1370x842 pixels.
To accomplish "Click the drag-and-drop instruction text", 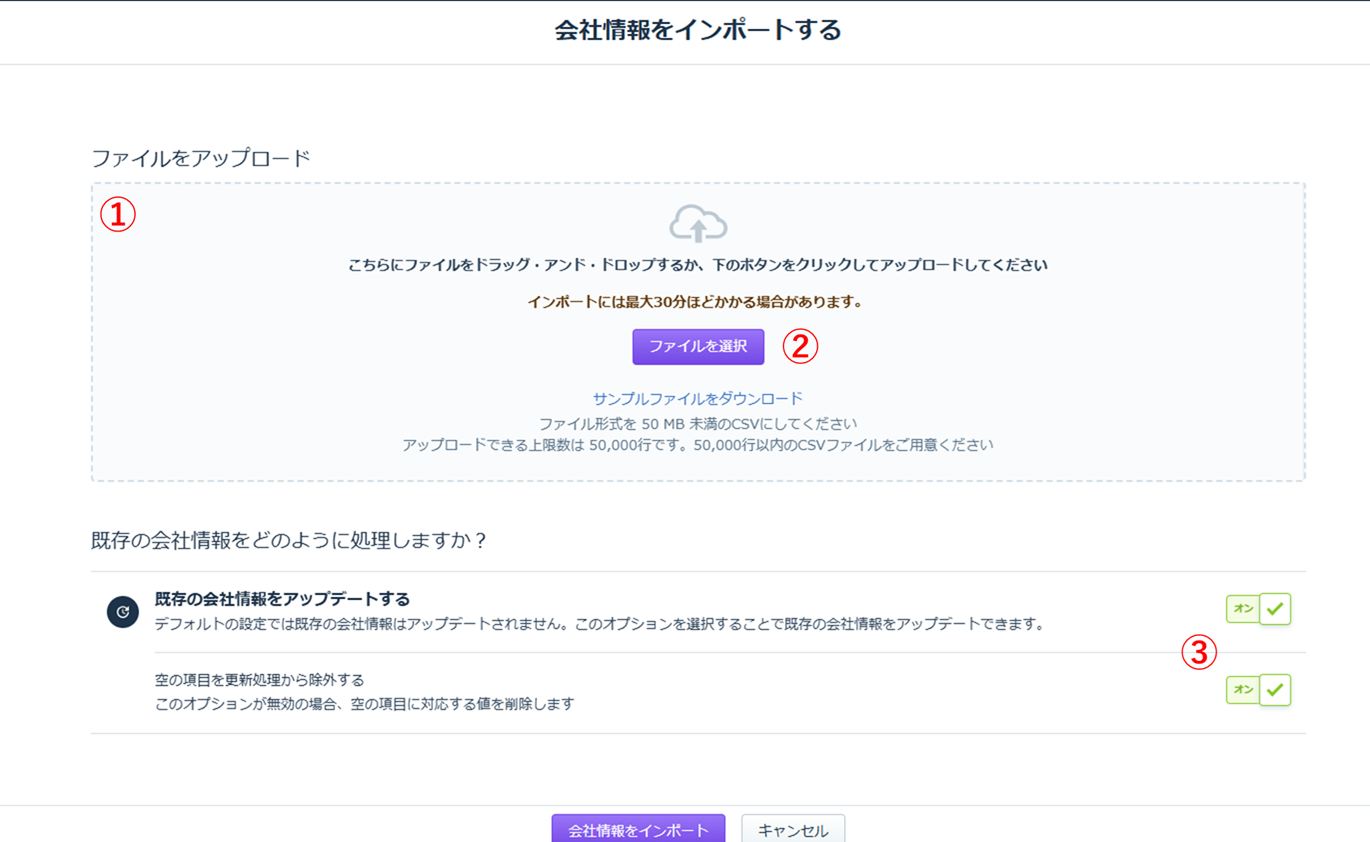I will pyautogui.click(x=698, y=266).
